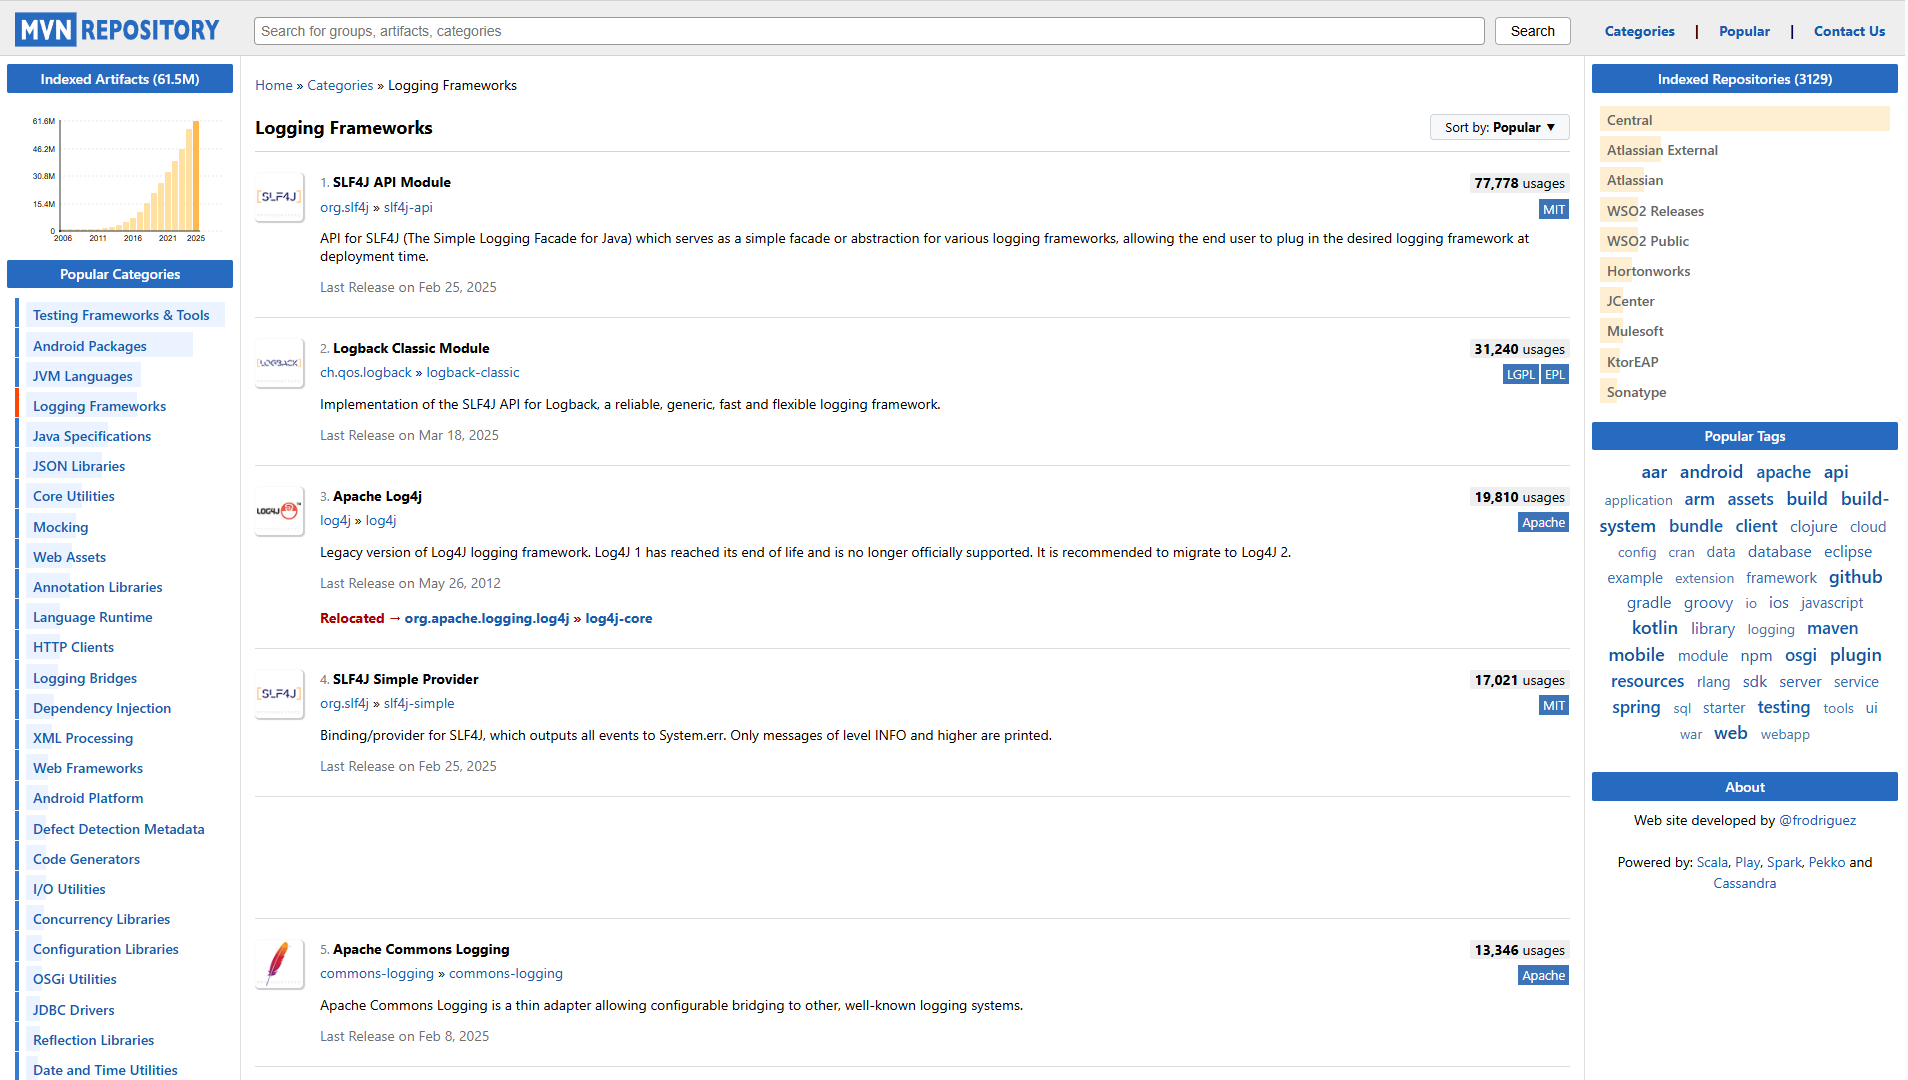Click the SLF4J Simple Provider logo icon
The image size is (1908, 1080).
pyautogui.click(x=279, y=694)
